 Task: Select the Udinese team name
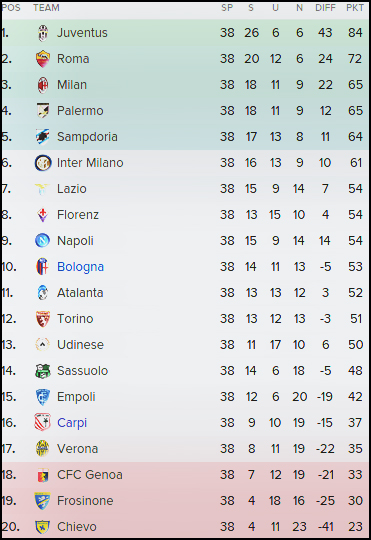tap(80, 345)
